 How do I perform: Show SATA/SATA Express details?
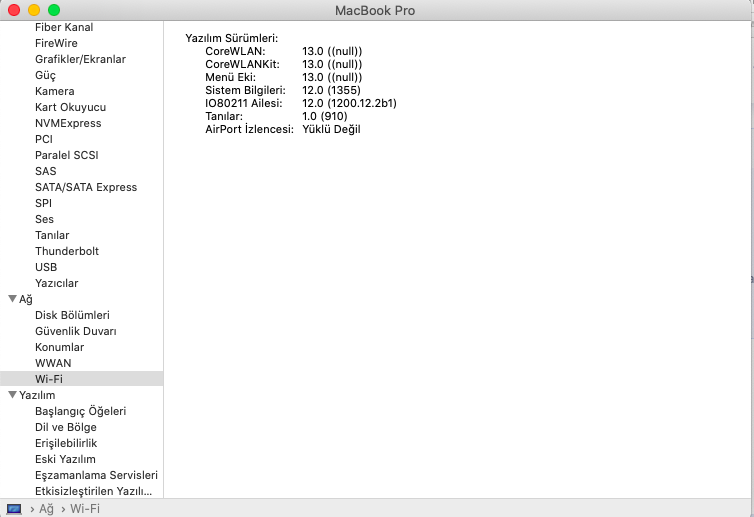pos(86,187)
